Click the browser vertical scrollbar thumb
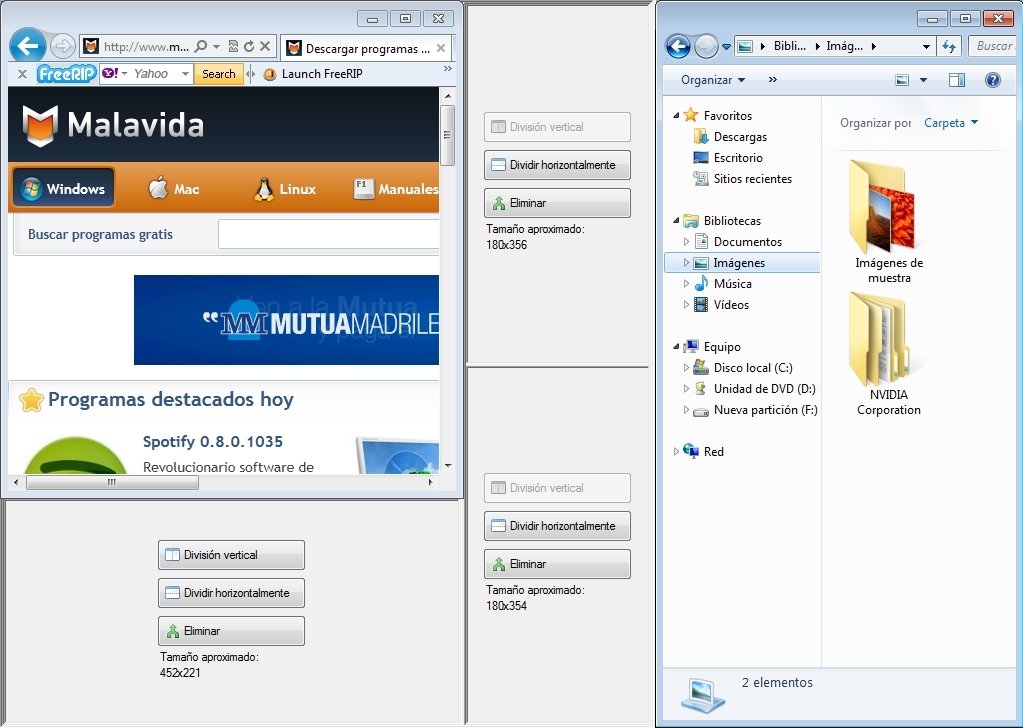Image resolution: width=1023 pixels, height=728 pixels. point(448,135)
